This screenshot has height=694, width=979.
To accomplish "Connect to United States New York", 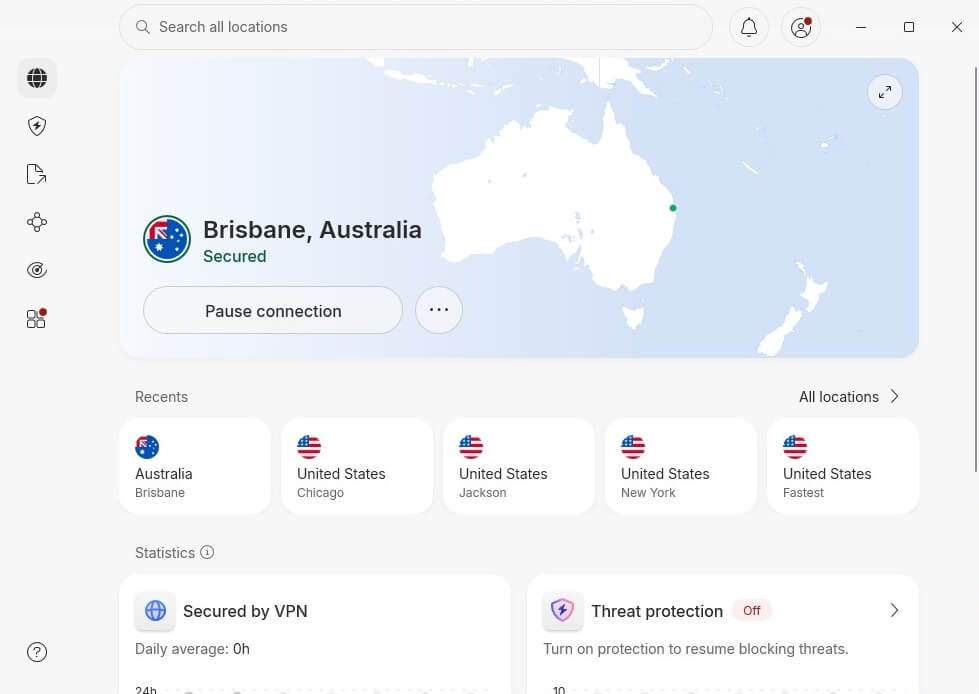I will point(681,466).
